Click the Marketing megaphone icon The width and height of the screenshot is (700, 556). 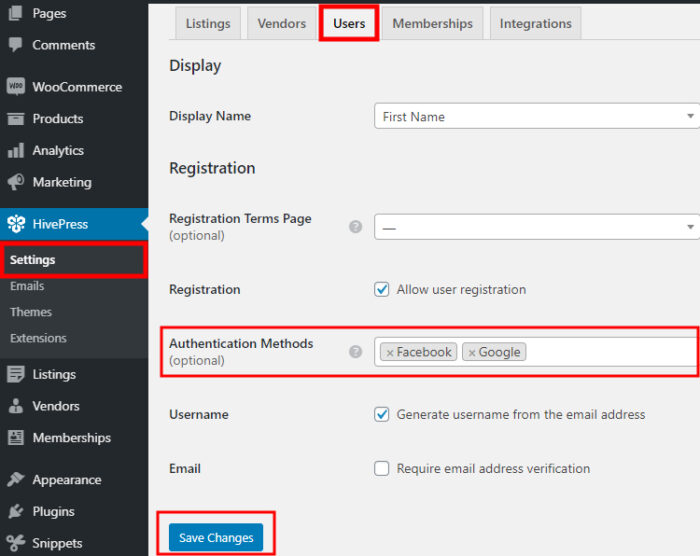(16, 182)
